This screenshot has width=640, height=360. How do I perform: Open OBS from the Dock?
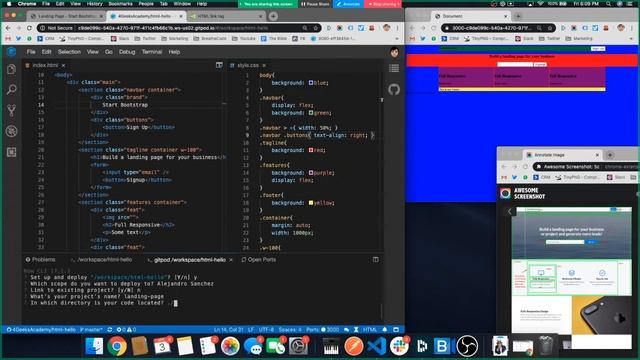pos(467,346)
